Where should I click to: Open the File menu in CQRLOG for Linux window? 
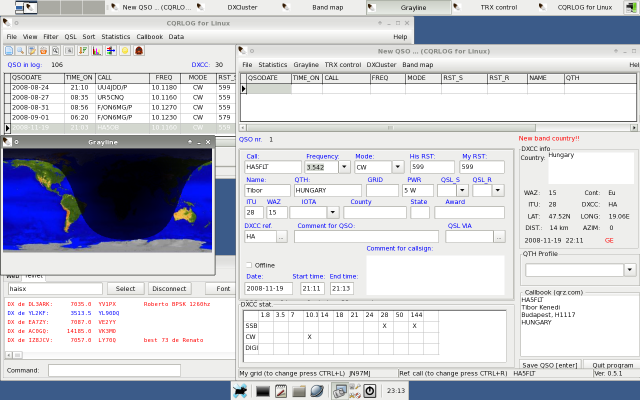click(x=11, y=37)
